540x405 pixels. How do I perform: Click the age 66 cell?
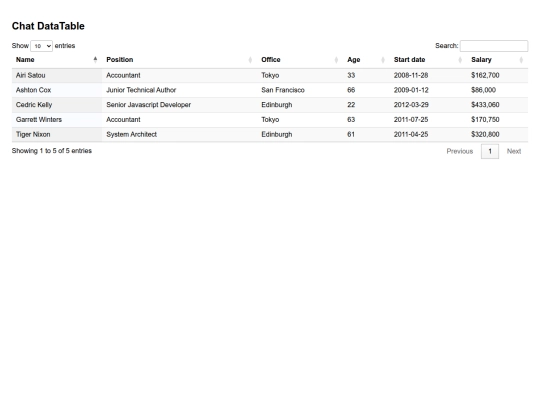(x=367, y=90)
